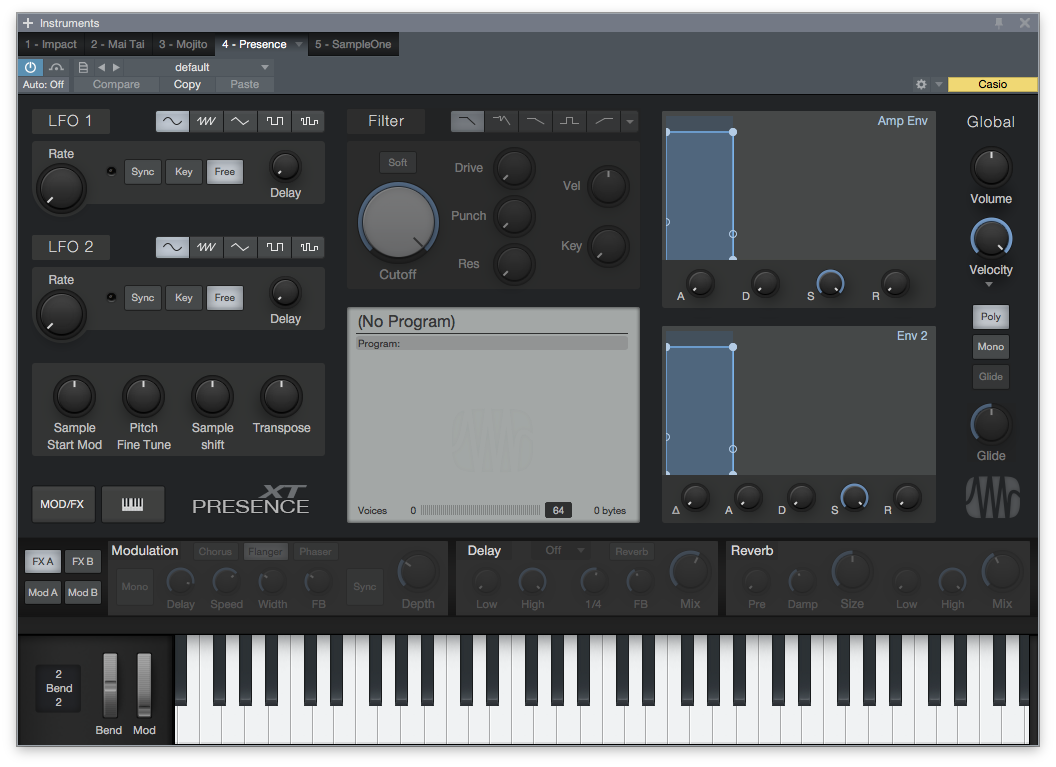The width and height of the screenshot is (1056, 767).
Task: Toggle the Soft filter button
Action: 398,162
